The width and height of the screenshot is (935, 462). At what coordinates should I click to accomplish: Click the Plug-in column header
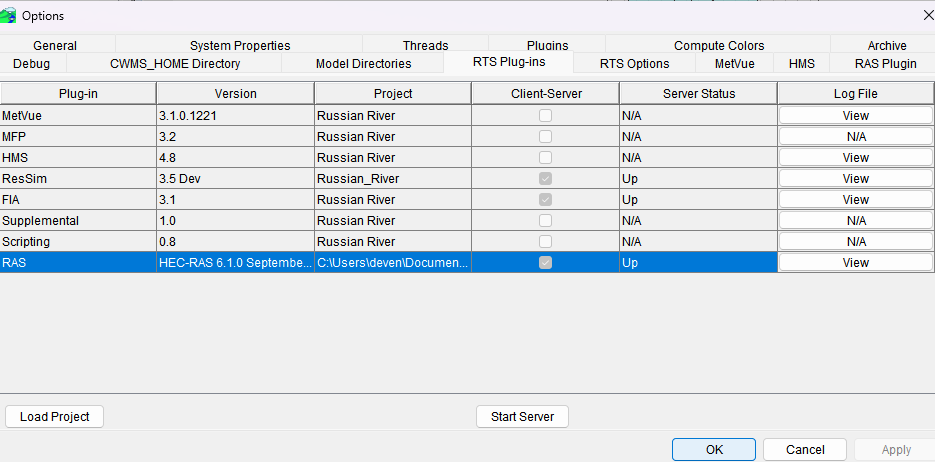pos(78,94)
